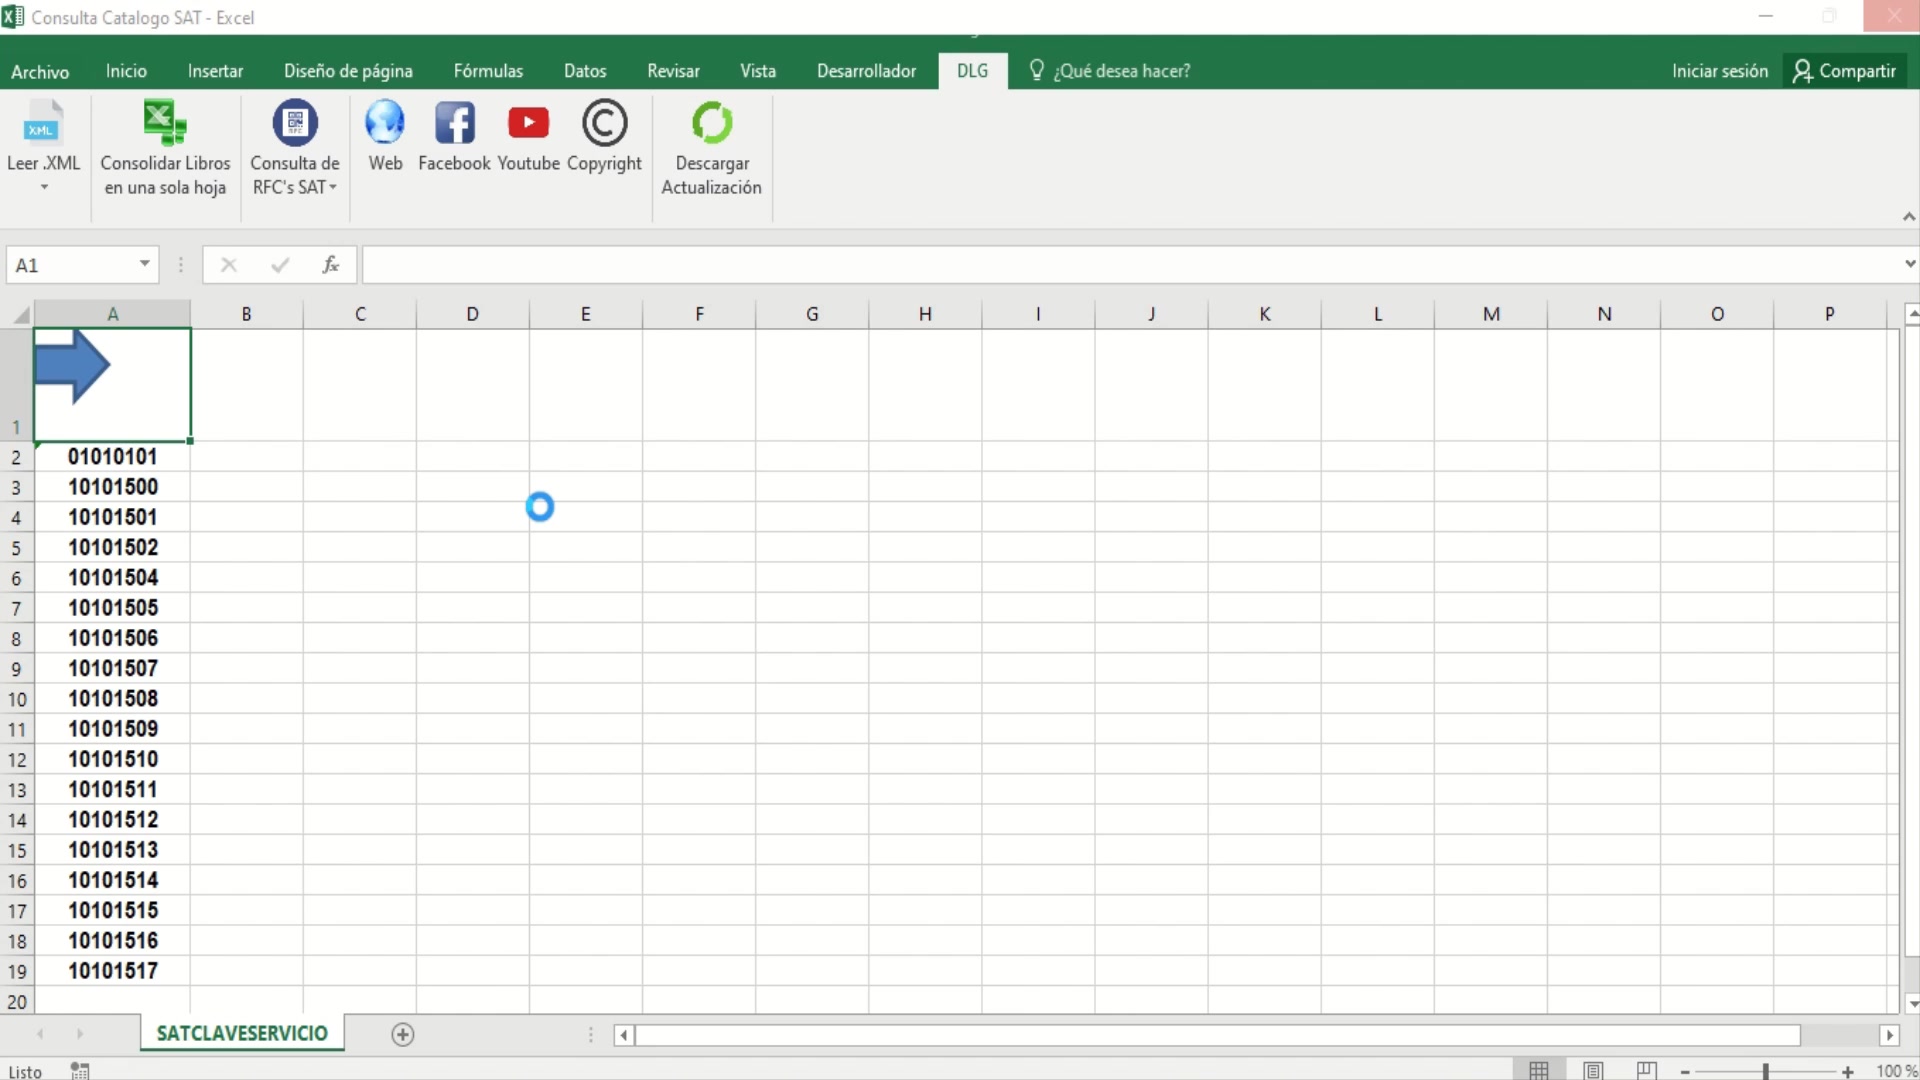The width and height of the screenshot is (1920, 1080).
Task: Select cell containing 01010101
Action: tap(113, 457)
